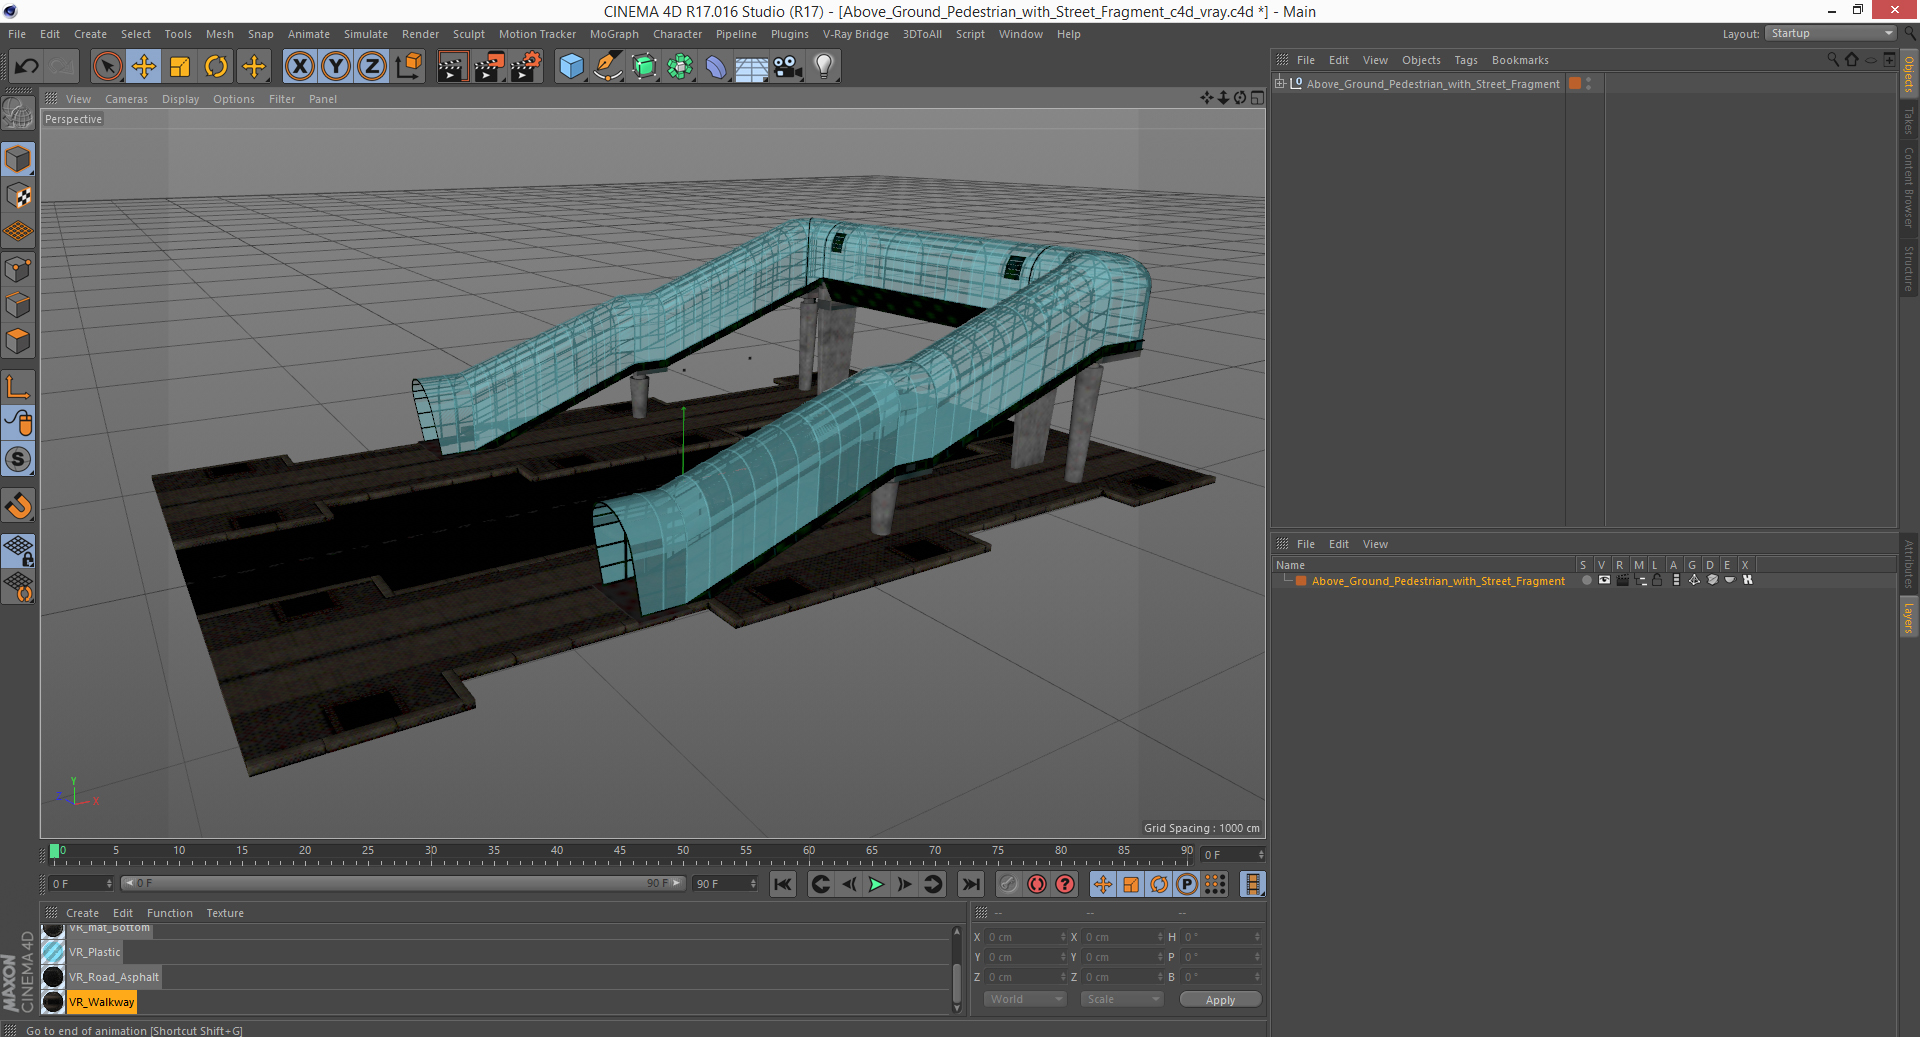Image resolution: width=1920 pixels, height=1037 pixels.
Task: Add a Camera object from toolbar
Action: tap(787, 67)
